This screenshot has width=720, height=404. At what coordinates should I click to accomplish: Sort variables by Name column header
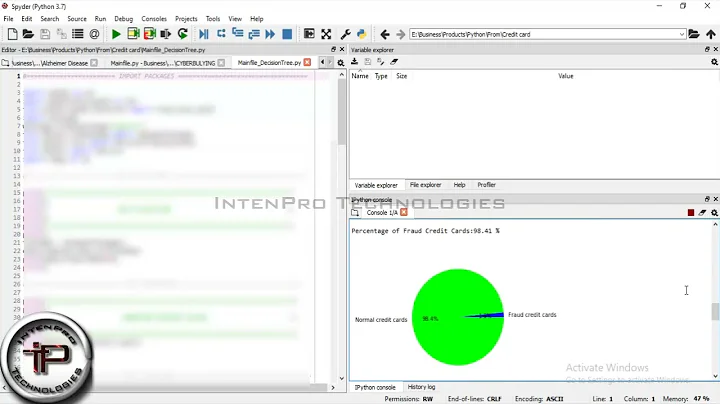(x=360, y=76)
